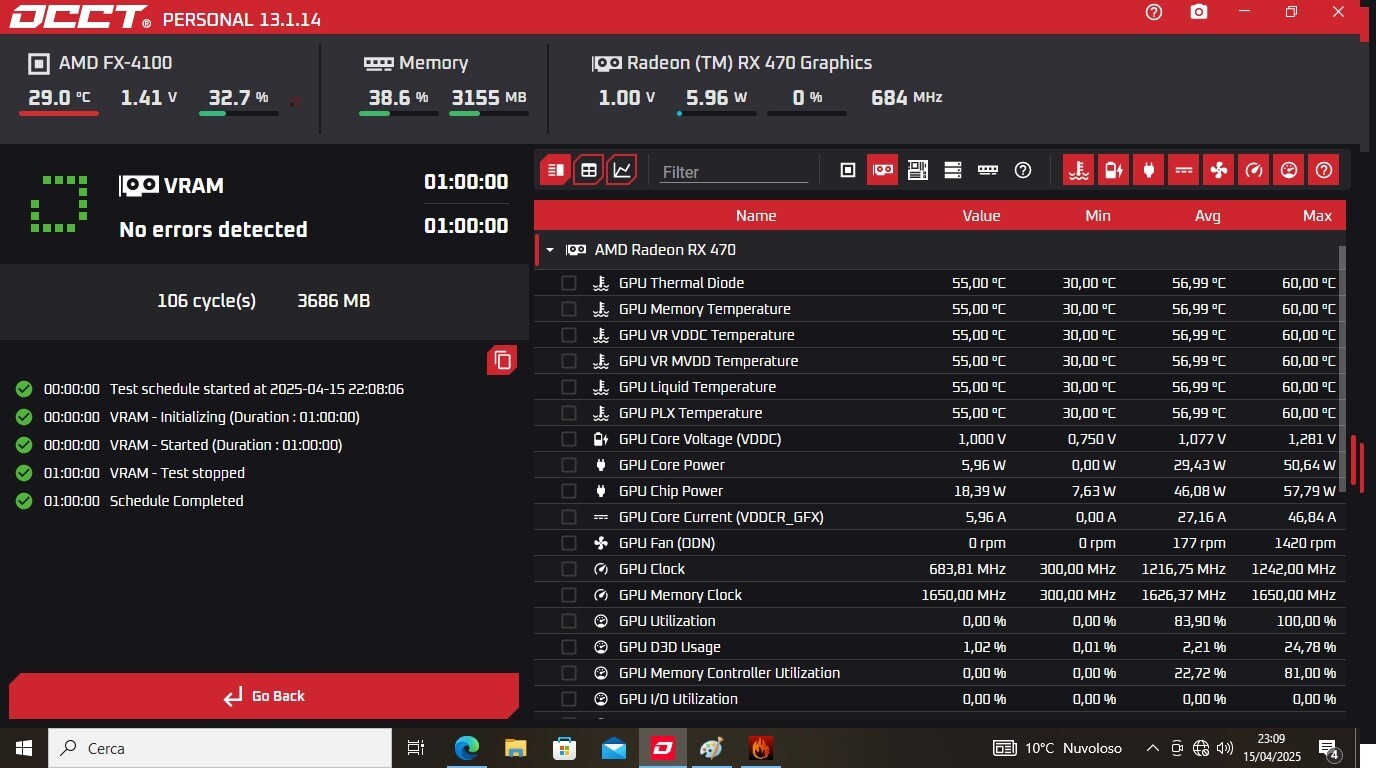This screenshot has height=768, width=1376.
Task: Open the FurMark flame icon in the taskbar
Action: (x=762, y=747)
